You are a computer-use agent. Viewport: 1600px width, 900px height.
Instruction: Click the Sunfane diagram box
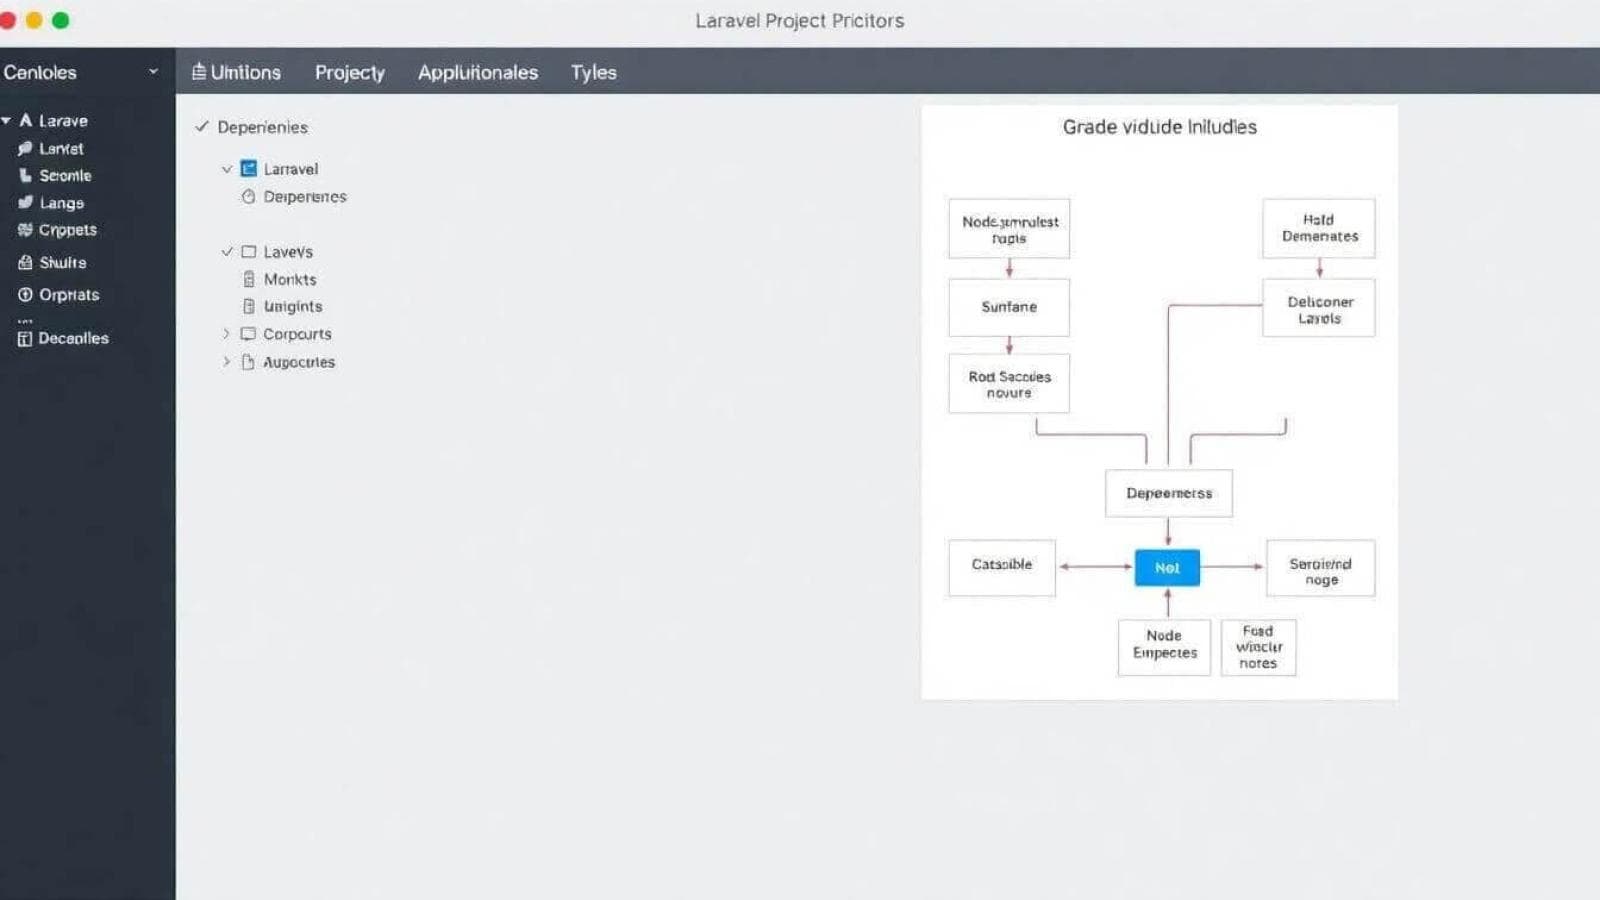(1008, 307)
